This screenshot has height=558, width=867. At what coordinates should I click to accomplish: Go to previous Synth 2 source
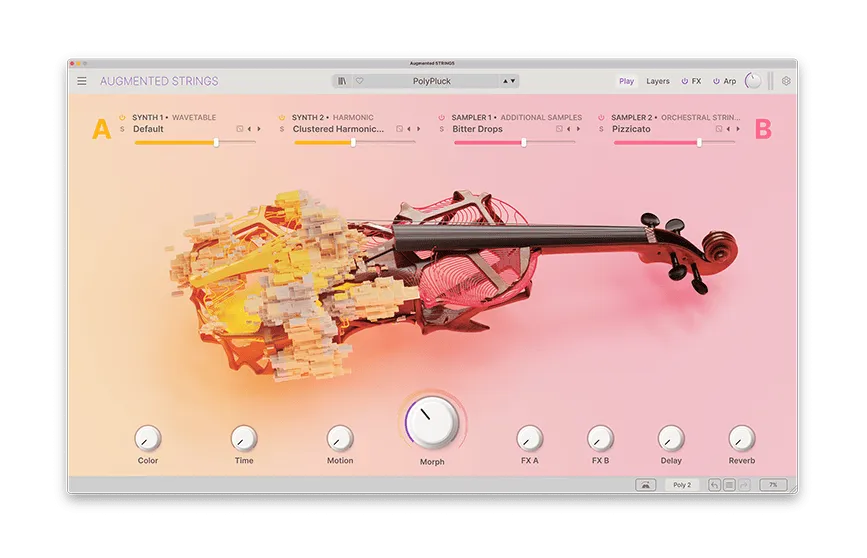pos(409,129)
